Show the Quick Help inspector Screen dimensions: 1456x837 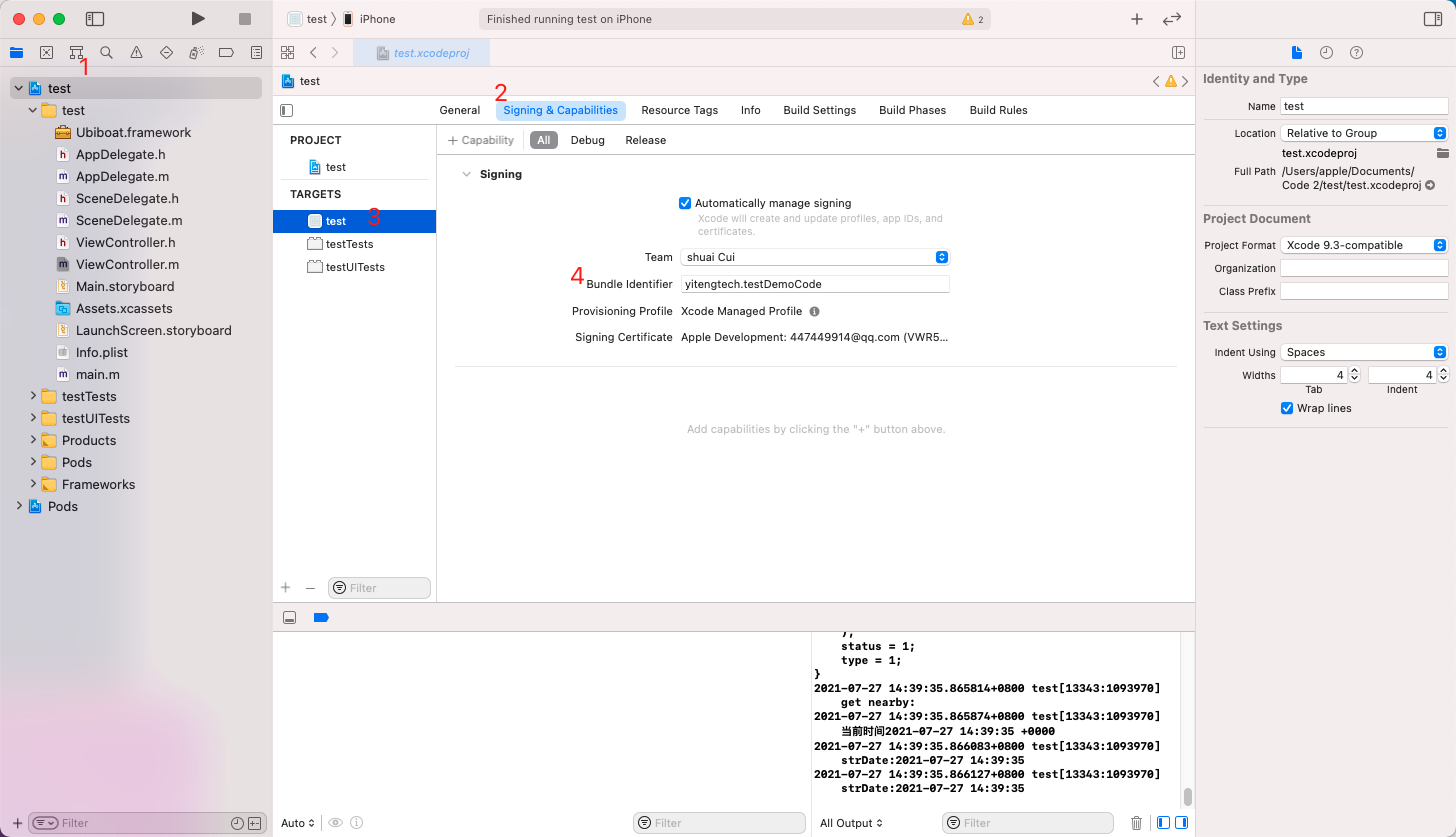point(1356,53)
